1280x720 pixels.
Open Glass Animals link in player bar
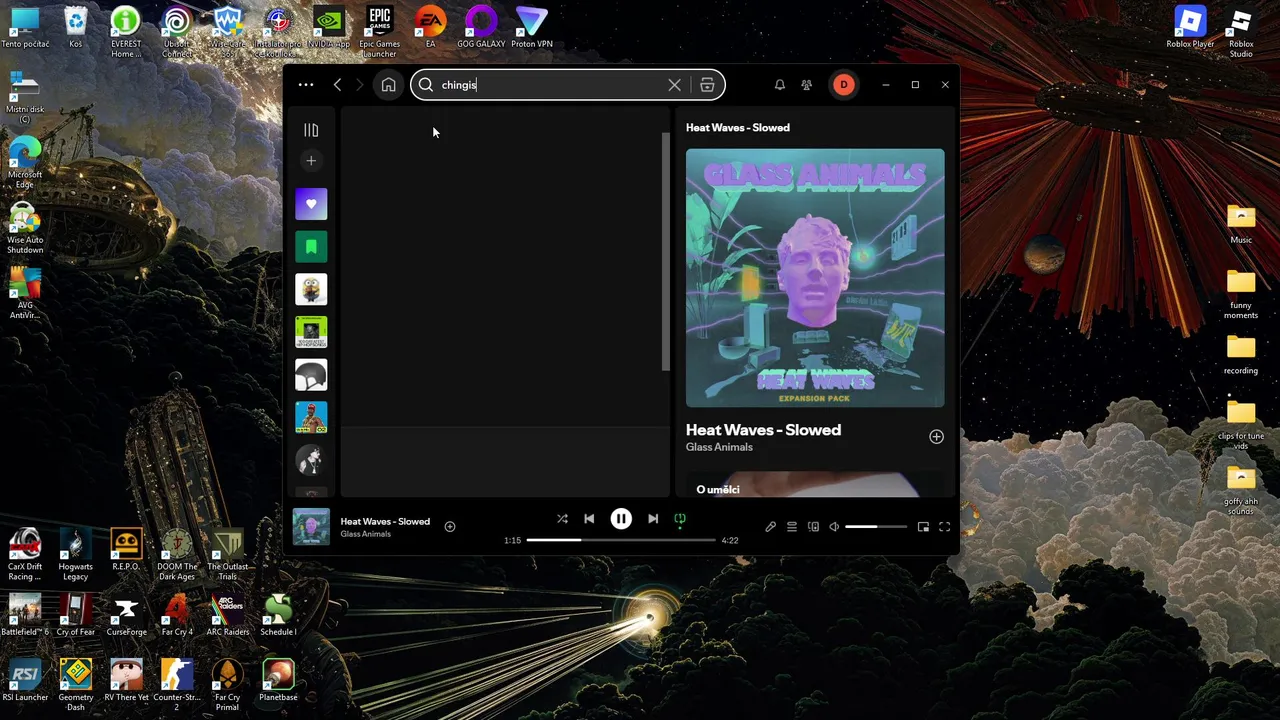click(x=365, y=534)
